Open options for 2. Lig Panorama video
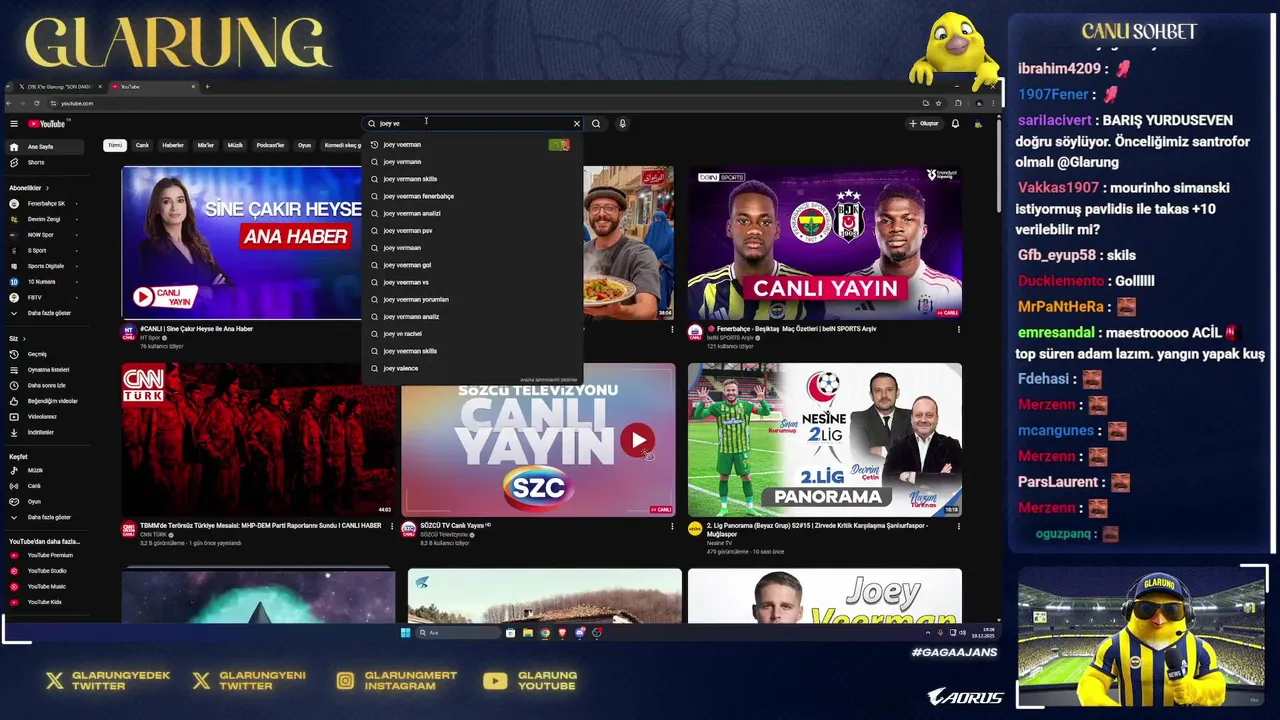The image size is (1280, 720). tap(958, 526)
